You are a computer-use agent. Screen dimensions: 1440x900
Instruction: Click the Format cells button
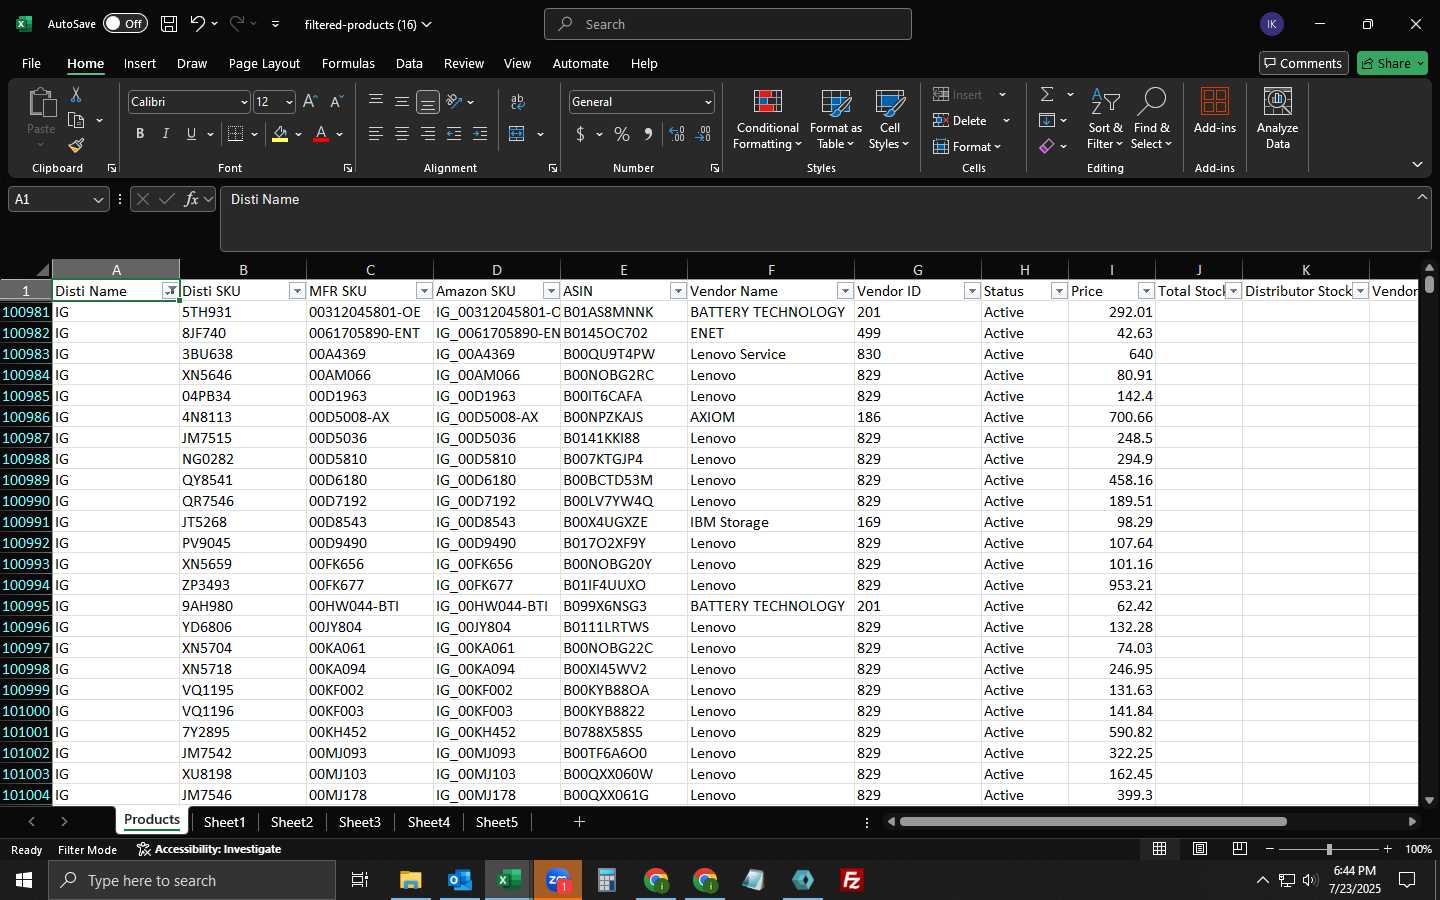966,146
